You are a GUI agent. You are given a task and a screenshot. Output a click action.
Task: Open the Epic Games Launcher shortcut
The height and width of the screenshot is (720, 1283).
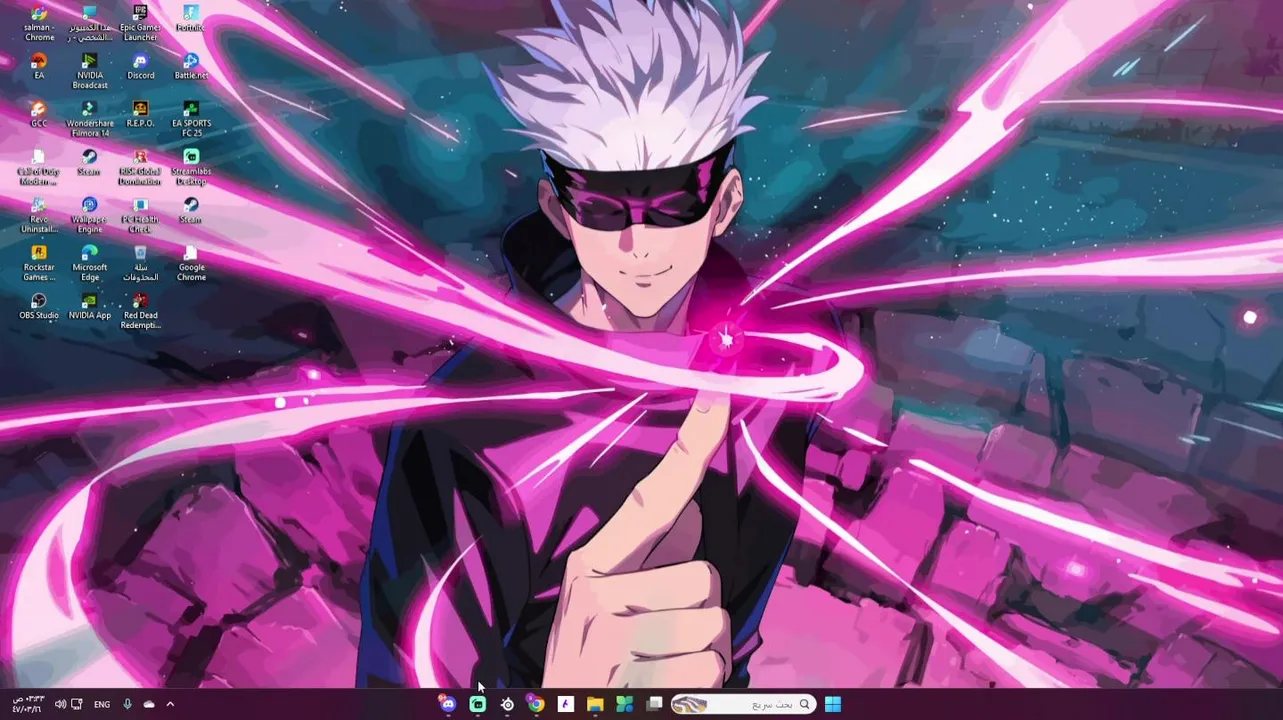pos(140,23)
